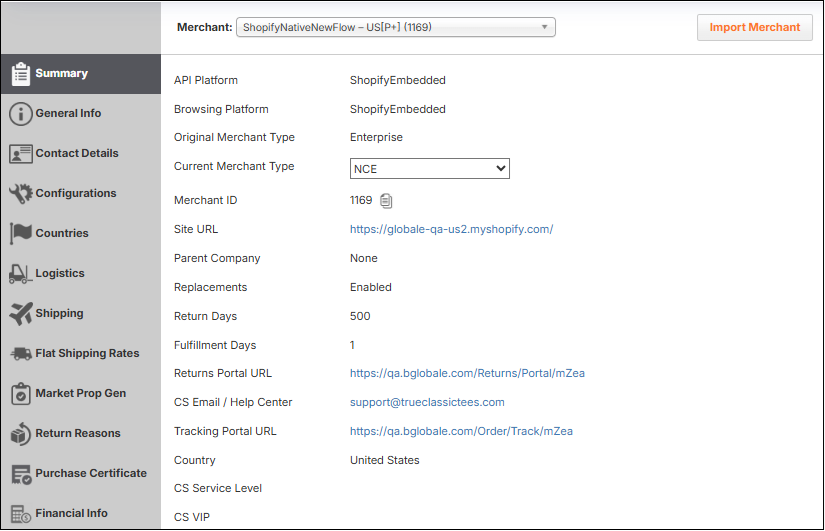The height and width of the screenshot is (531, 825).
Task: Navigate to Countries section
Action: 81,234
